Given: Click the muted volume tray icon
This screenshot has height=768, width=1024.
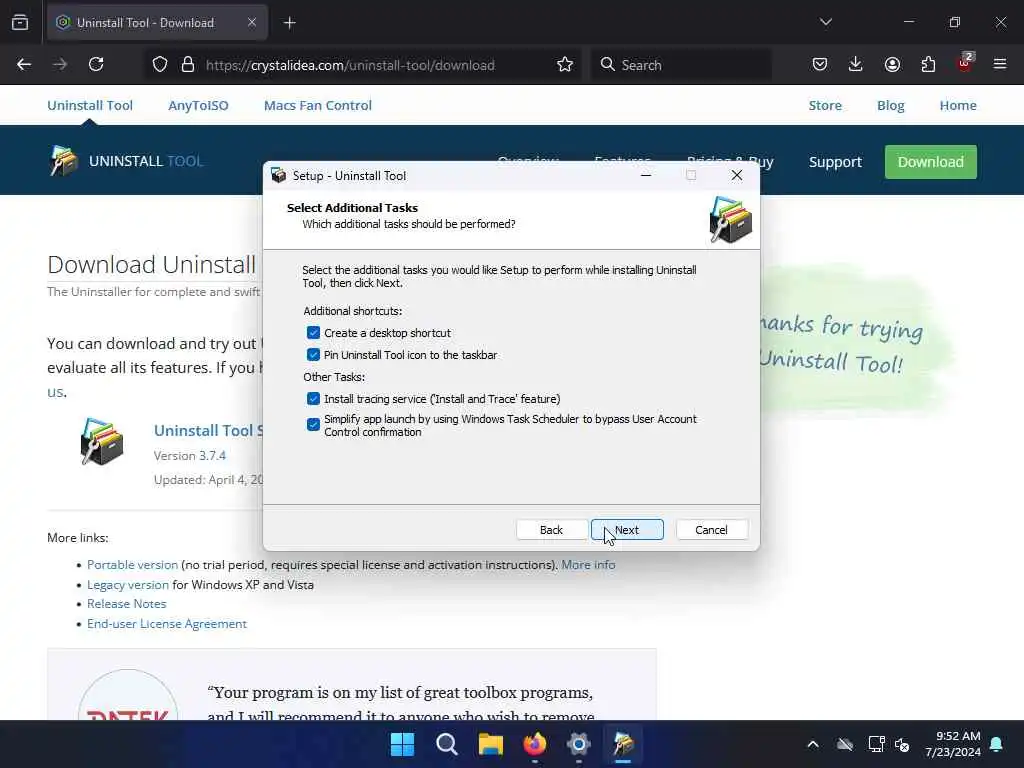Looking at the screenshot, I should 903,744.
